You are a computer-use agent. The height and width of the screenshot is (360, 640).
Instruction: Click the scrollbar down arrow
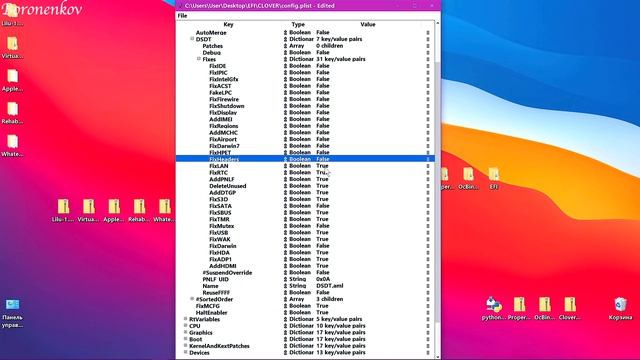pos(438,357)
